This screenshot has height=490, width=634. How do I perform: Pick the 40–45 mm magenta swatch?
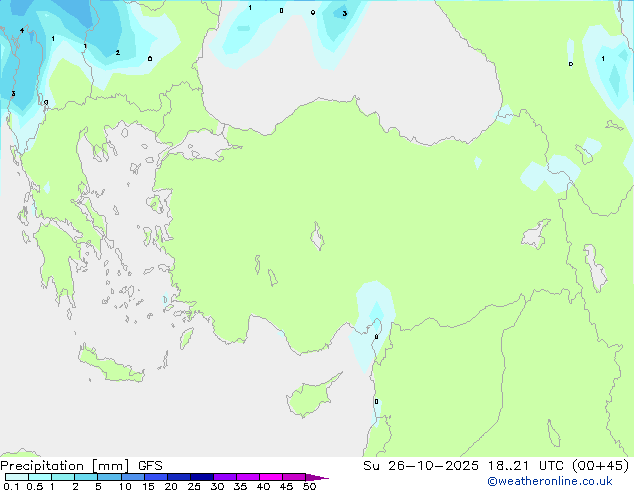click(271, 477)
